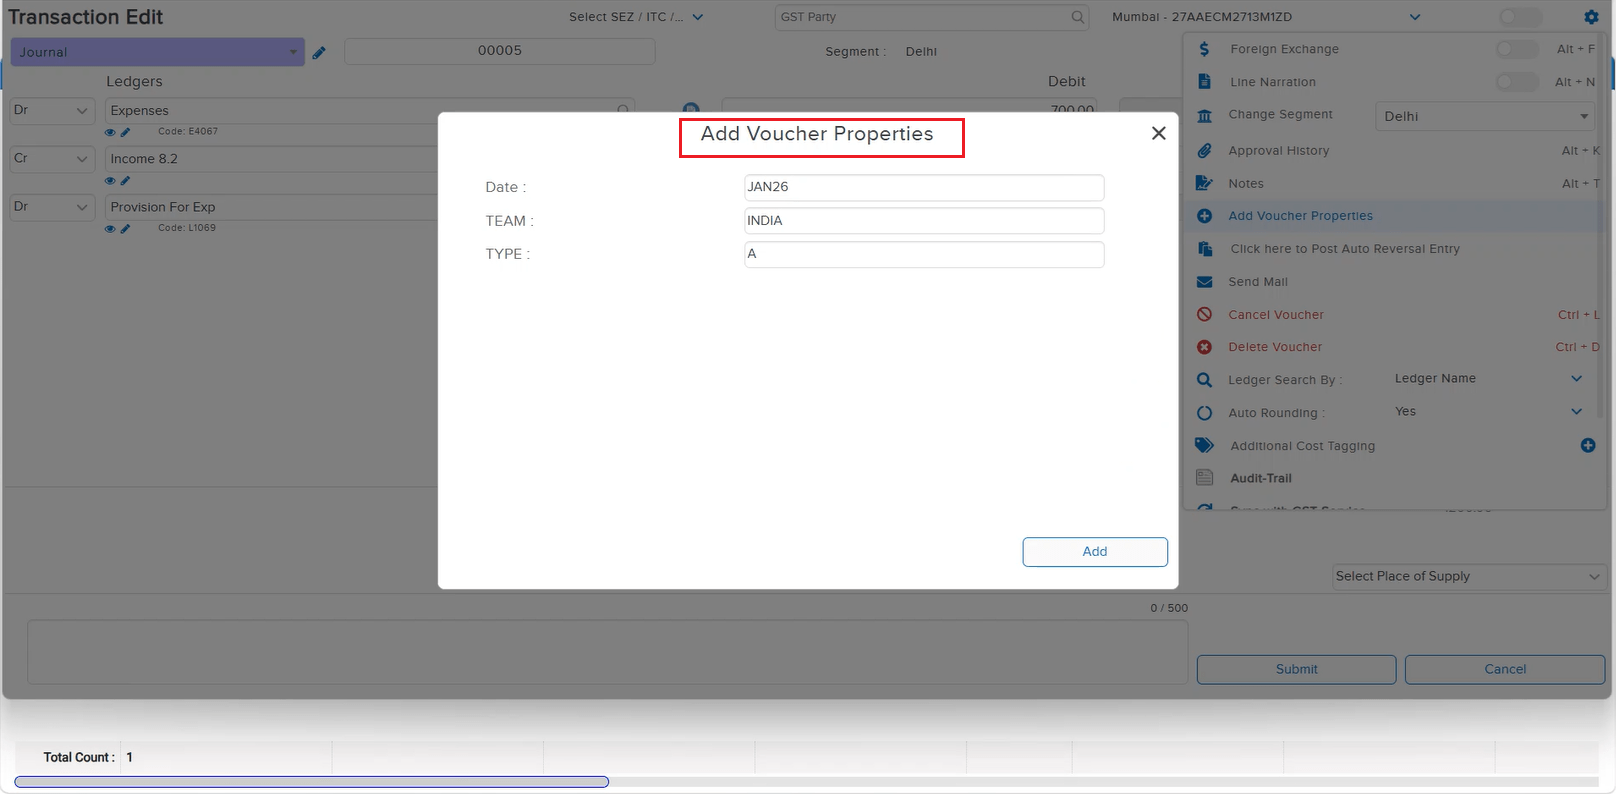The image size is (1624, 794).
Task: Click the GST Party search field
Action: pyautogui.click(x=931, y=17)
